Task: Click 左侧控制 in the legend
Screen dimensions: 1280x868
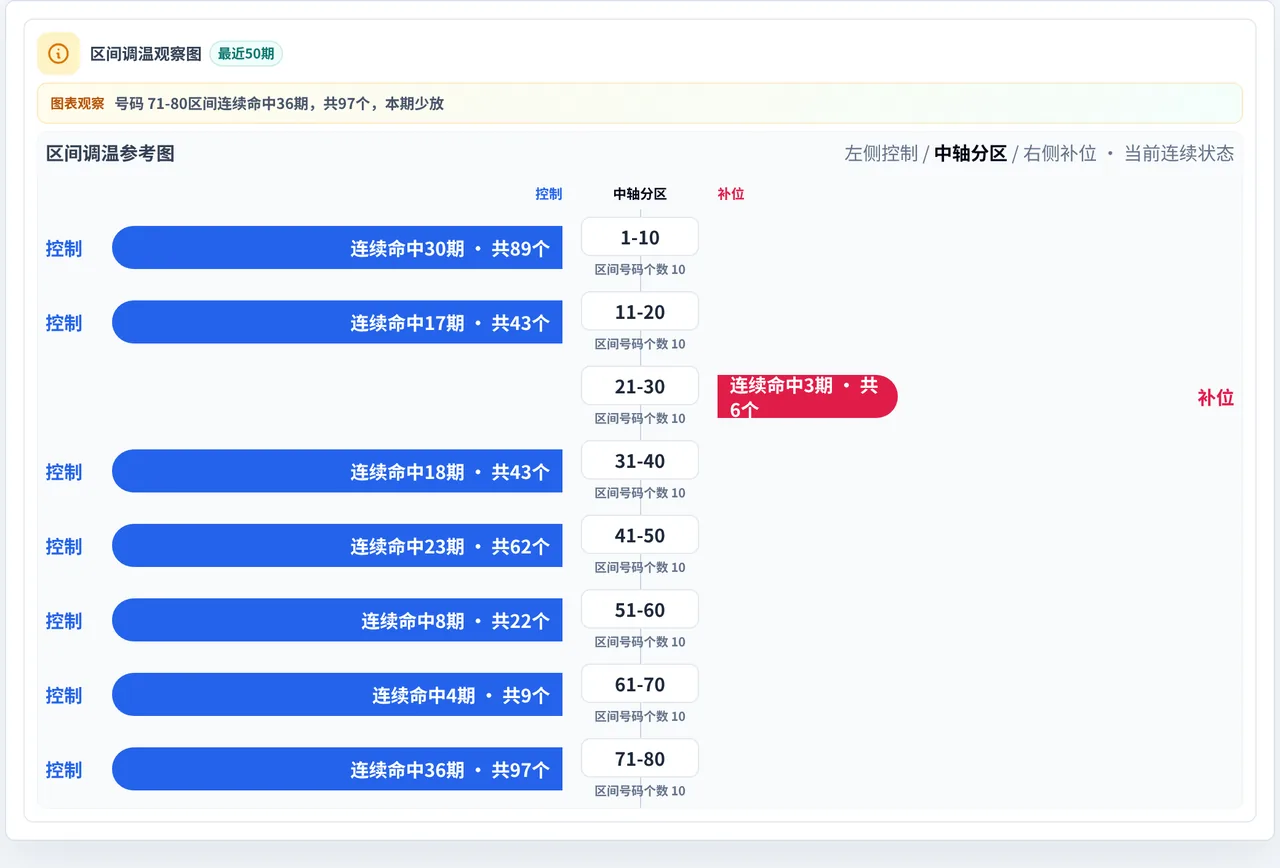Action: click(881, 153)
